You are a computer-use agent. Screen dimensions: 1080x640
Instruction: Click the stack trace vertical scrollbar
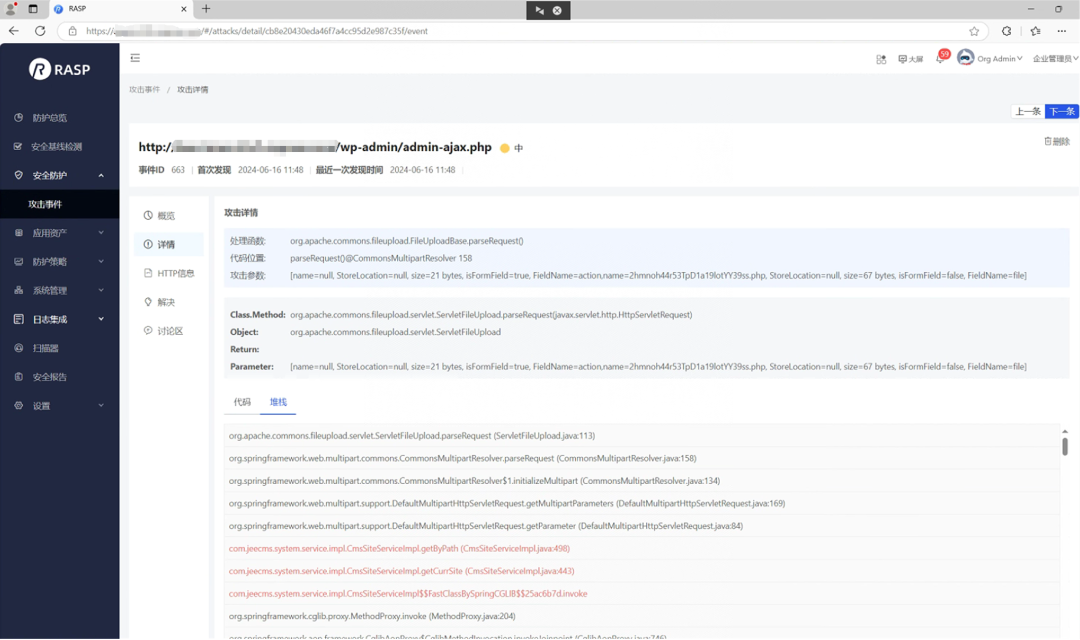pos(1064,446)
